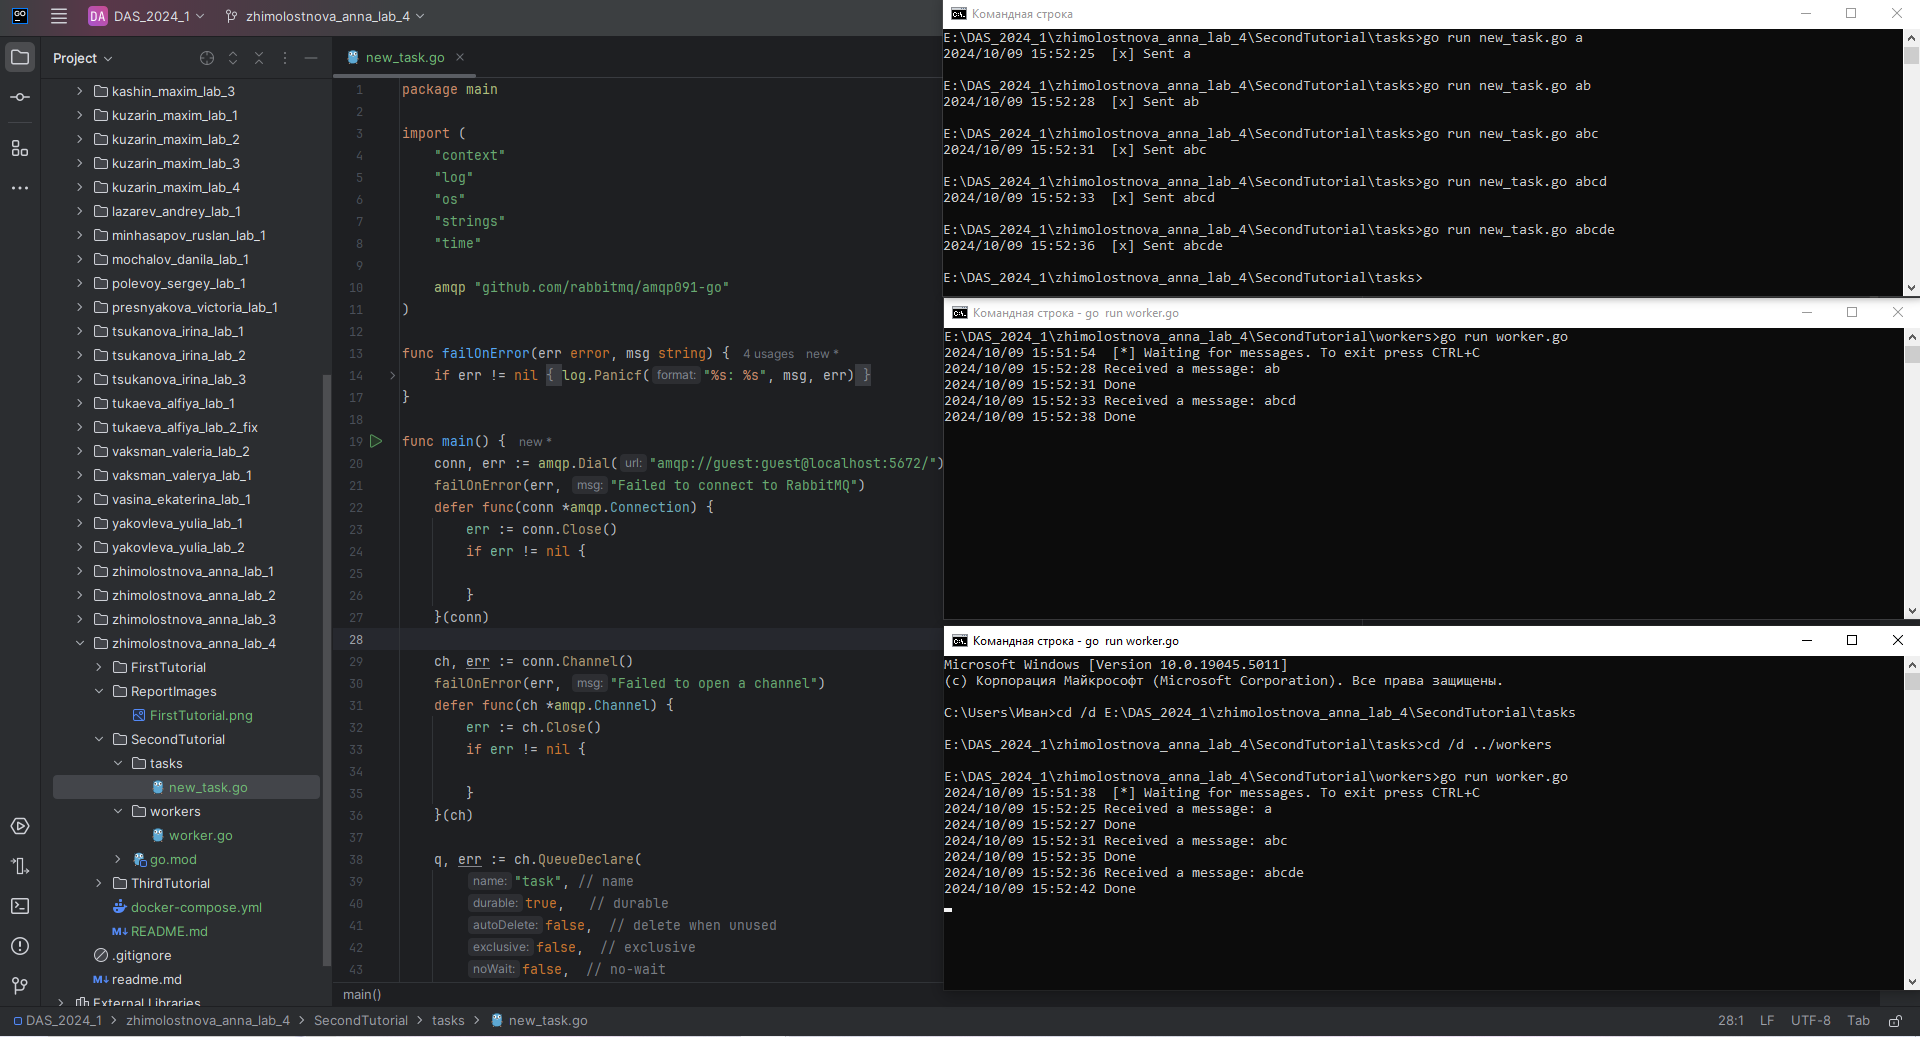The image size is (1920, 1037).
Task: Open GoLand app logo icon
Action: pyautogui.click(x=20, y=16)
